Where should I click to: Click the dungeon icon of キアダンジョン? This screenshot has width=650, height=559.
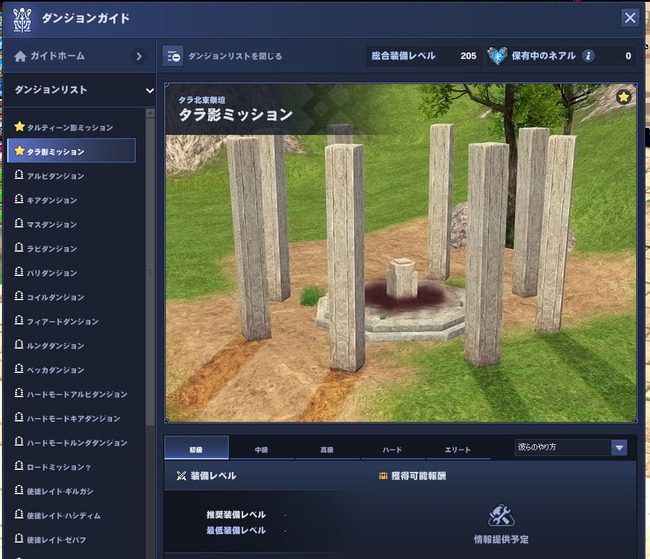click(19, 199)
